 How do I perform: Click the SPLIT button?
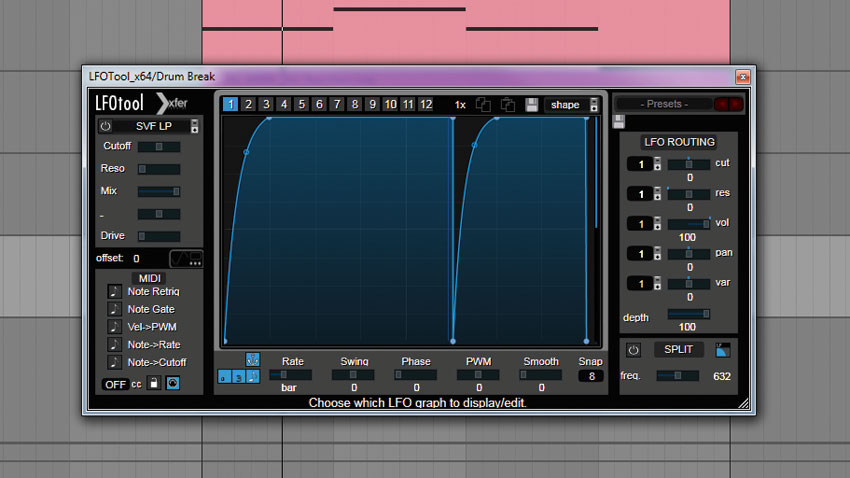[679, 350]
